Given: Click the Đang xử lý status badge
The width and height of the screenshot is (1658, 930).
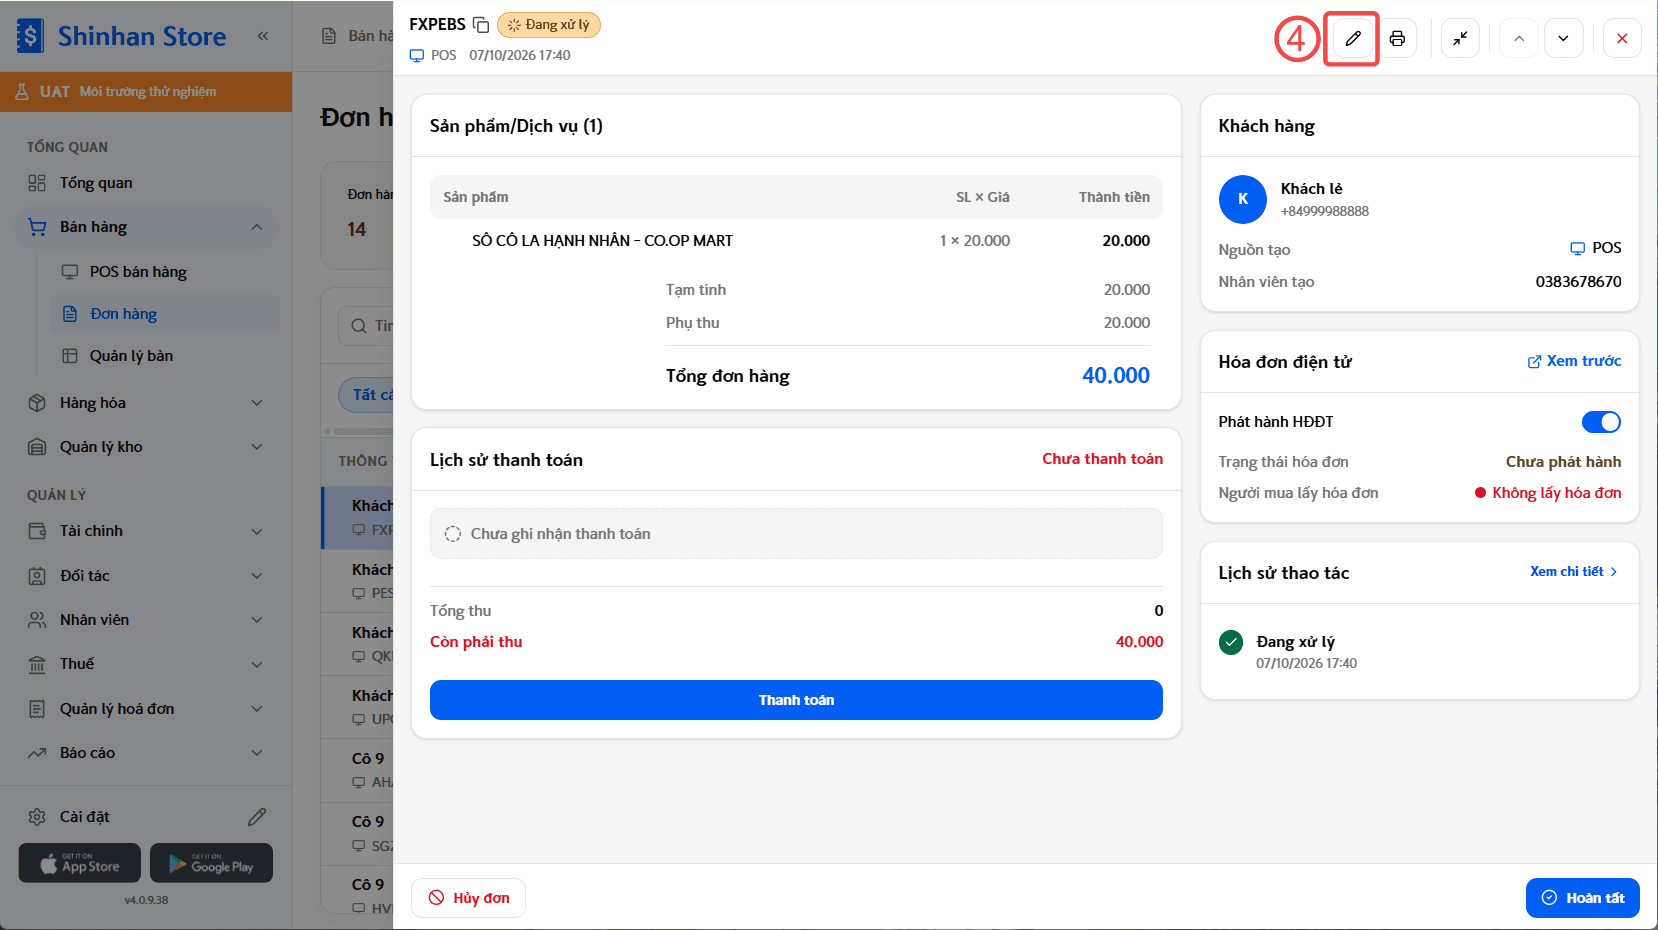Looking at the screenshot, I should pos(549,25).
